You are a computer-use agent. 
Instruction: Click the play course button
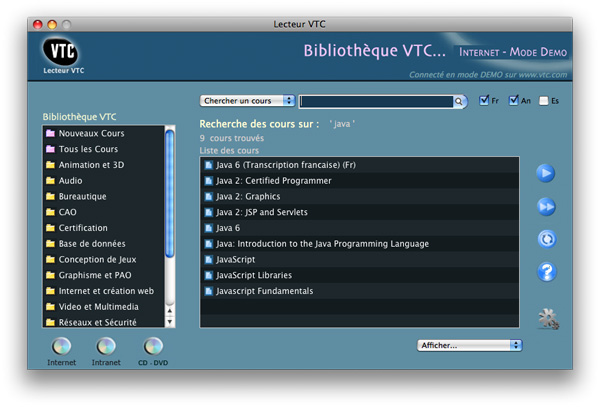[x=545, y=174]
